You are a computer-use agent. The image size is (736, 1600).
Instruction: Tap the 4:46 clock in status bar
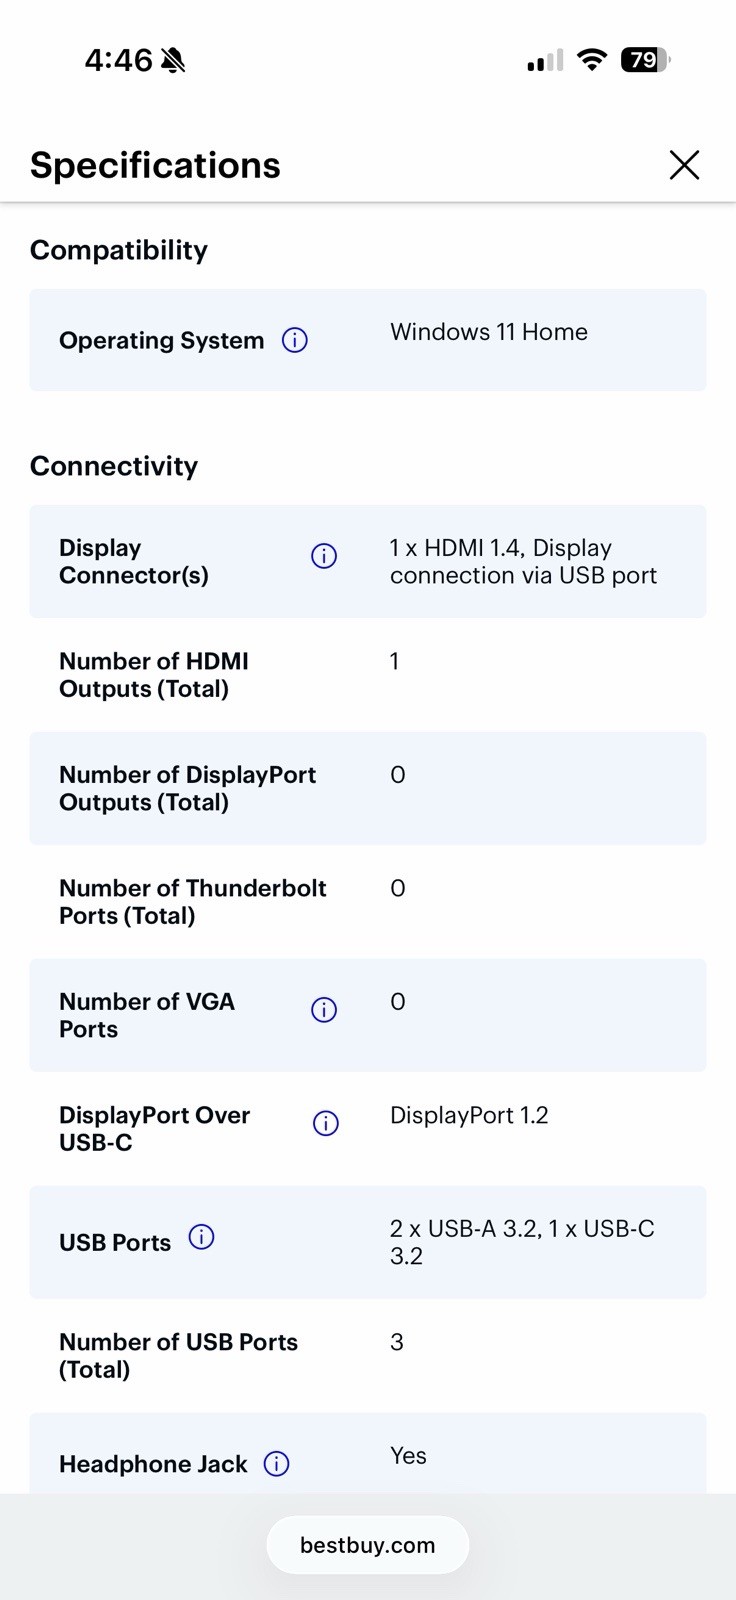click(x=118, y=60)
